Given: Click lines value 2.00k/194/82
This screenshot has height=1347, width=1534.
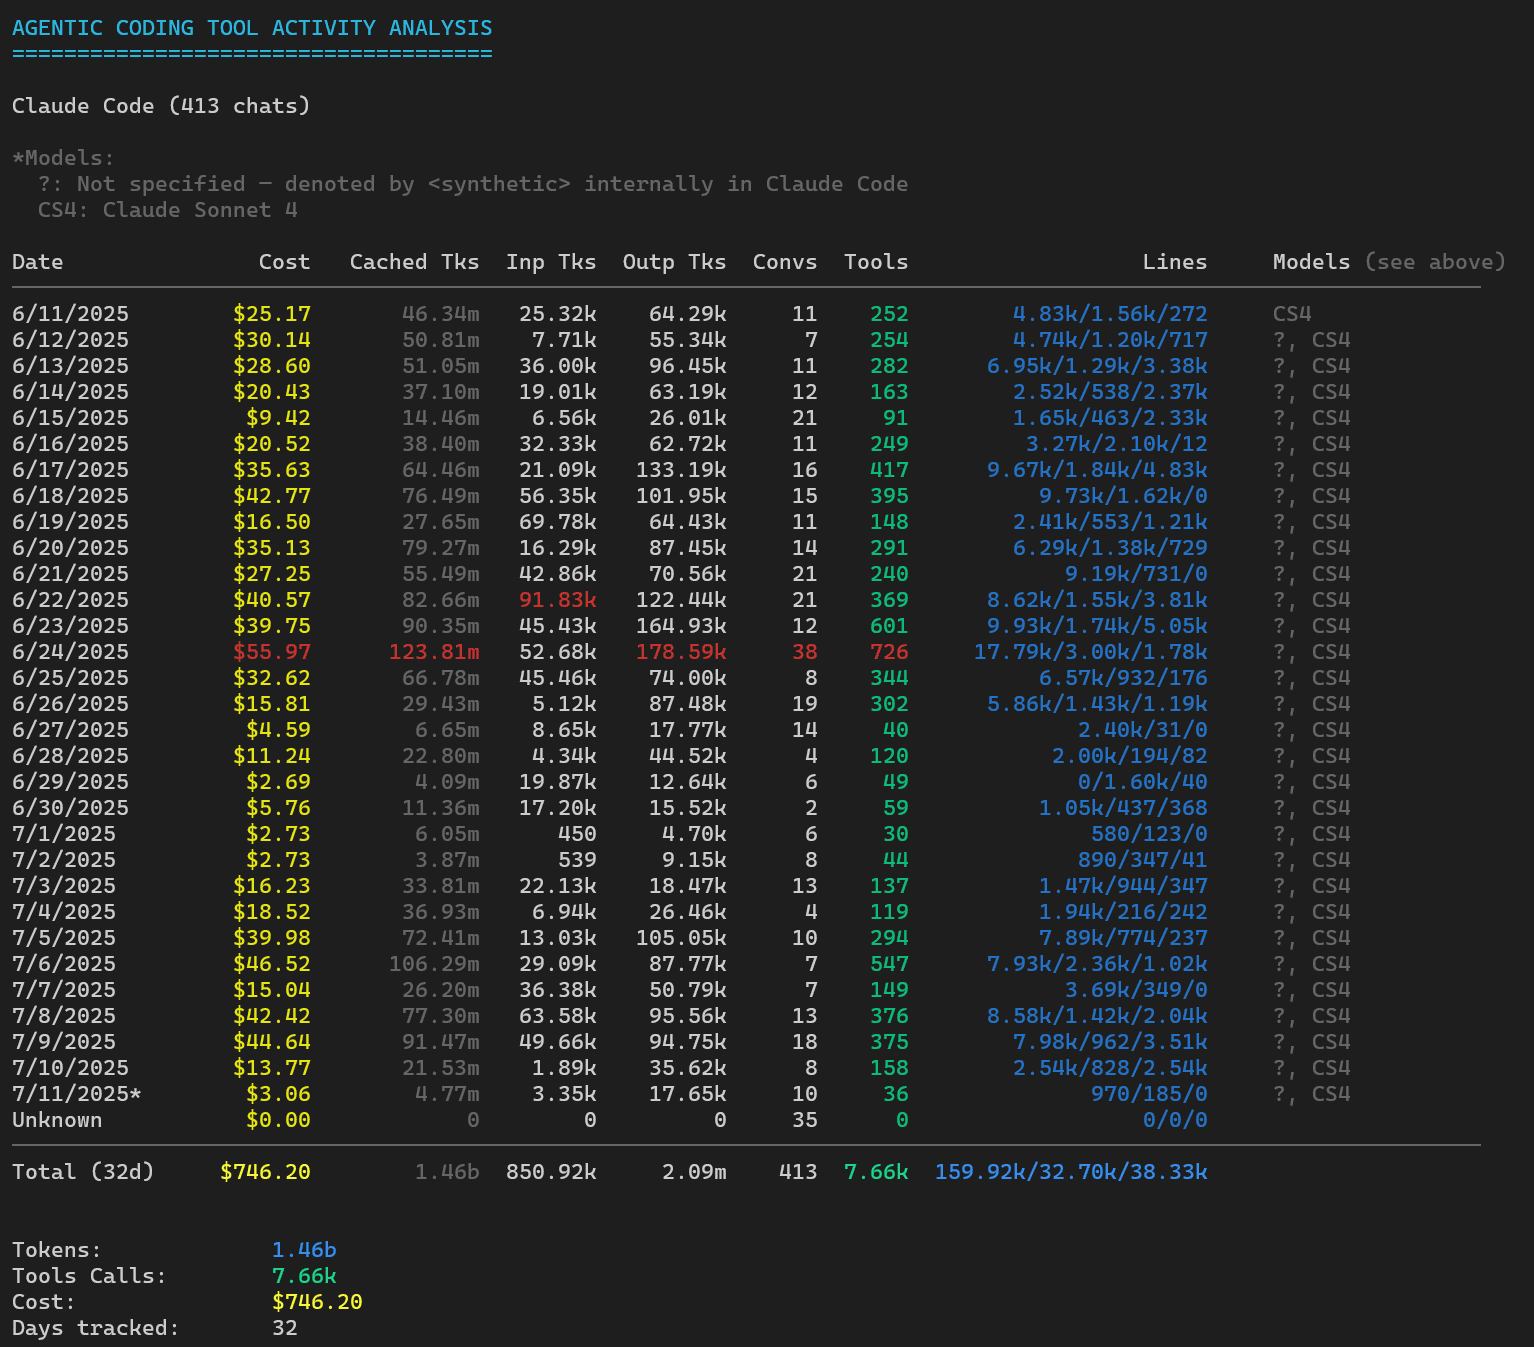Looking at the screenshot, I should pos(1129,756).
